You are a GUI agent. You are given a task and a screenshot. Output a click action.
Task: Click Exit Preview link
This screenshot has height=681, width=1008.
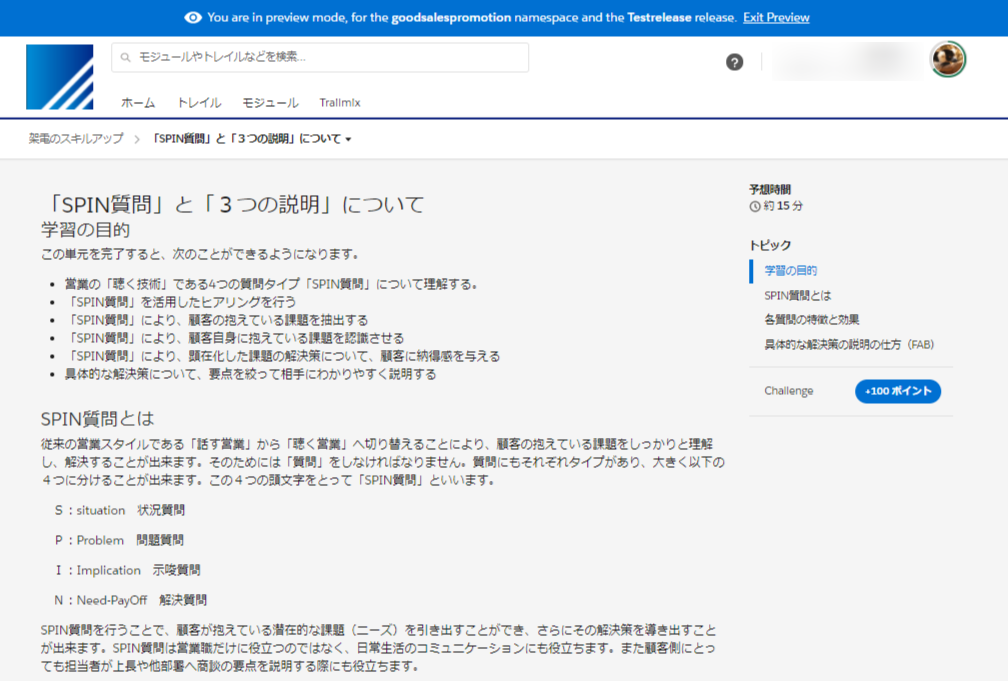pyautogui.click(x=776, y=18)
